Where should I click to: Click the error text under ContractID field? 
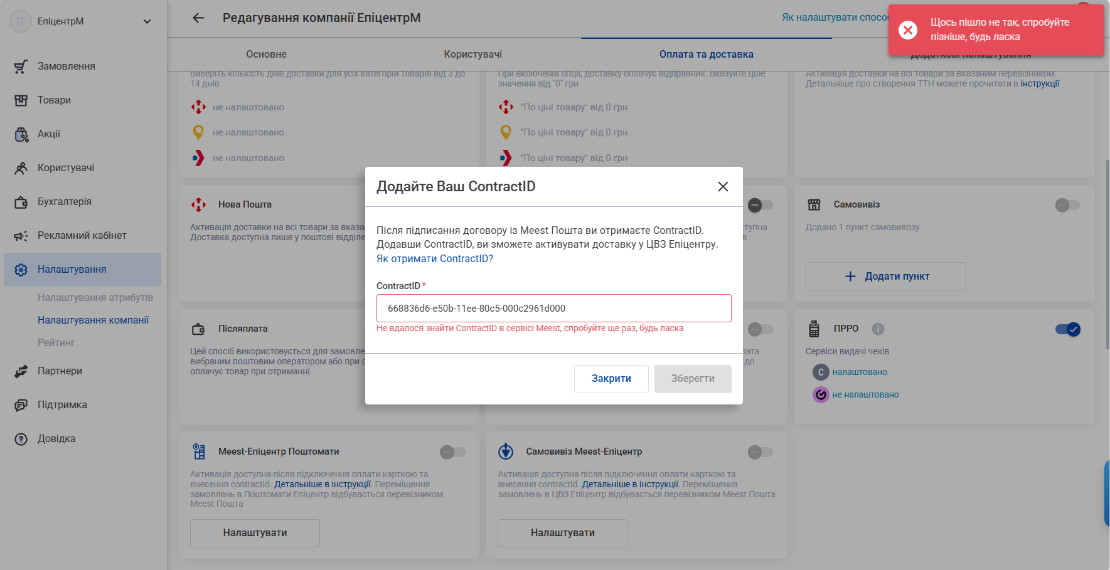point(530,329)
